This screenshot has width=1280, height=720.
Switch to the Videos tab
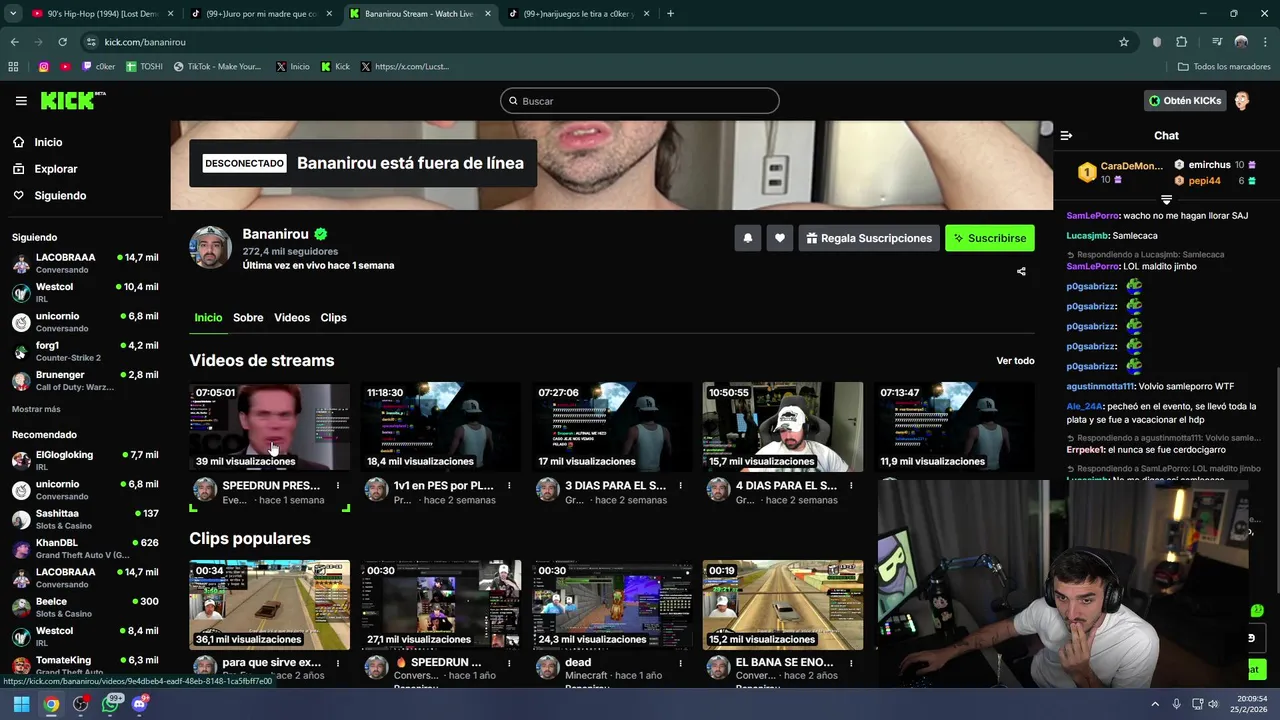tap(292, 318)
